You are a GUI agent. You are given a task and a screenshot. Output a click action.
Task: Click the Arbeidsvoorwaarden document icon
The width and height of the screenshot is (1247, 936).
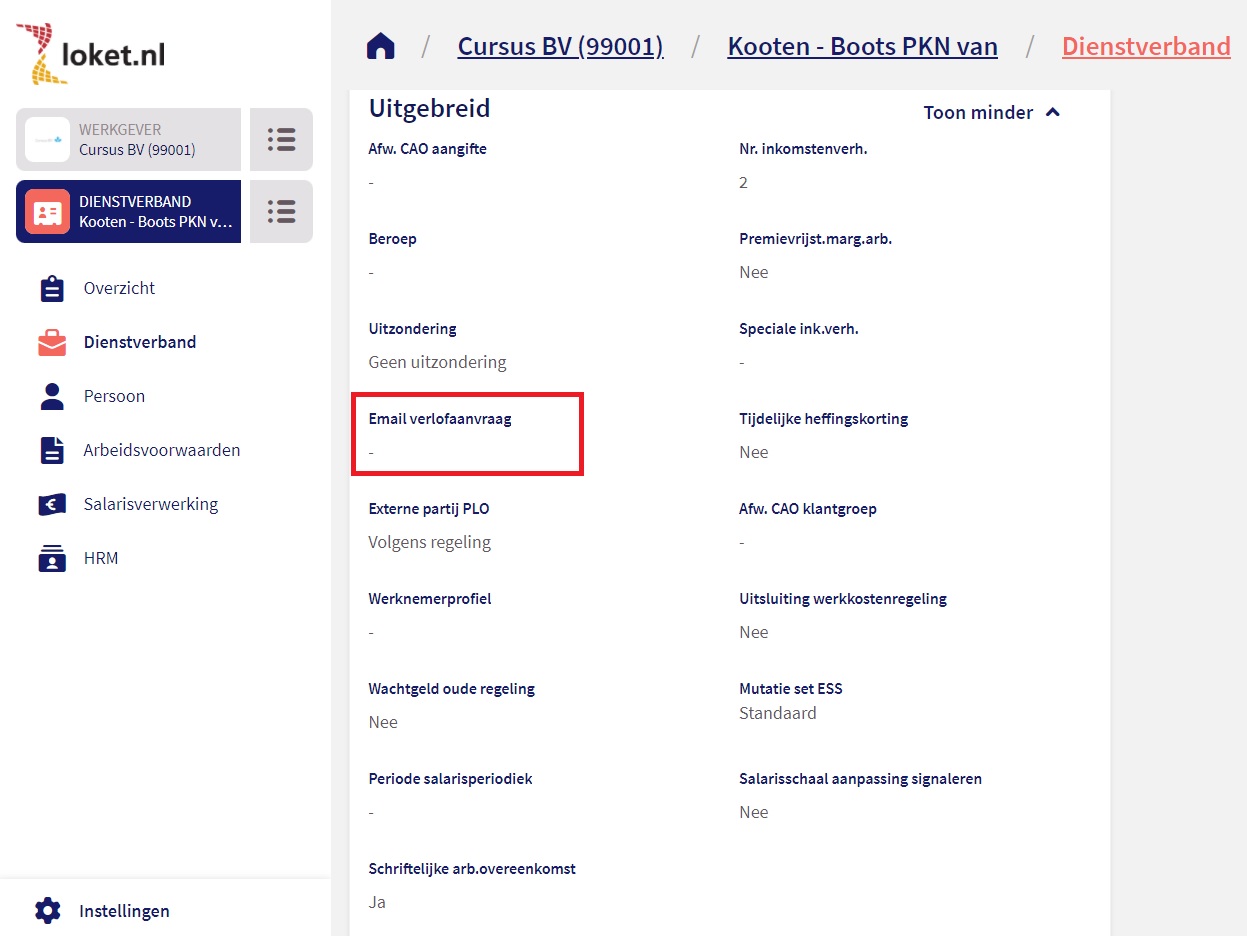pyautogui.click(x=51, y=450)
